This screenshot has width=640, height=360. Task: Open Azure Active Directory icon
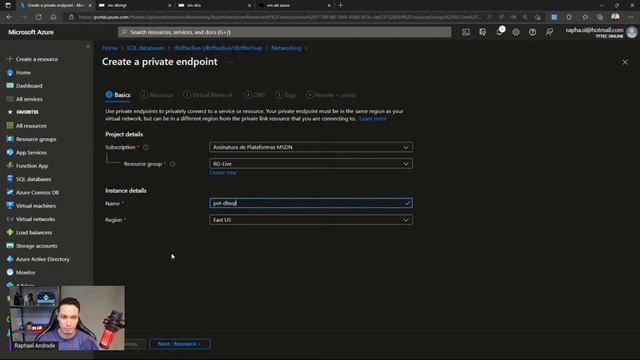10,259
